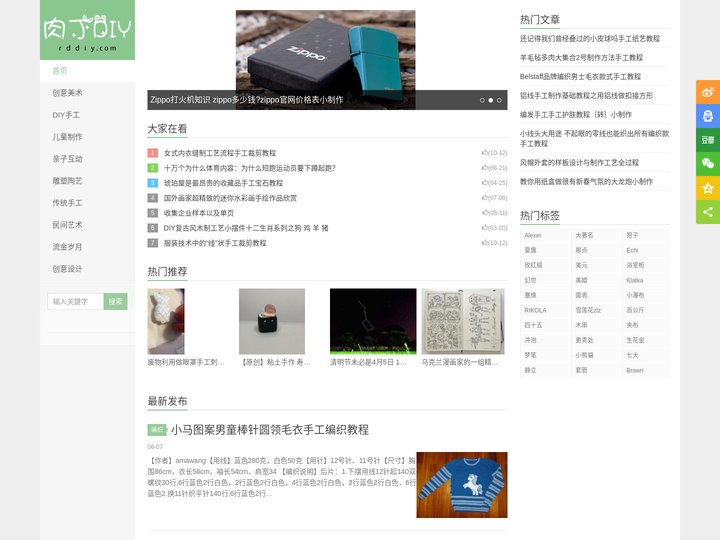Viewport: 720px width, 540px height.
Task: Share via the QQ penguin icon
Action: point(708,116)
